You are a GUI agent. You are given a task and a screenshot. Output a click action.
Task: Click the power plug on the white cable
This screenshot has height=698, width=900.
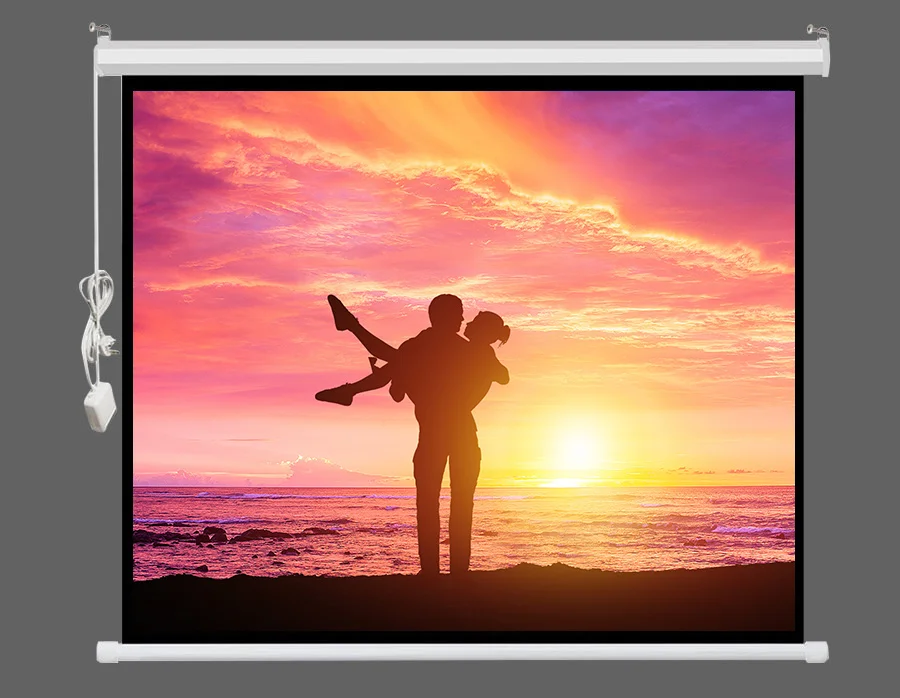[108, 345]
